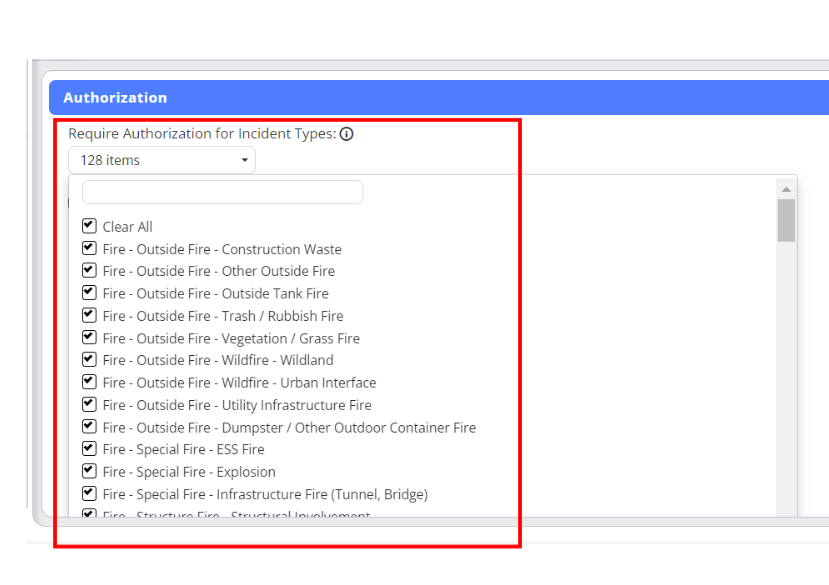Viewport: 829px width, 585px height.
Task: Toggle the Clear All checkbox
Action: (89, 226)
